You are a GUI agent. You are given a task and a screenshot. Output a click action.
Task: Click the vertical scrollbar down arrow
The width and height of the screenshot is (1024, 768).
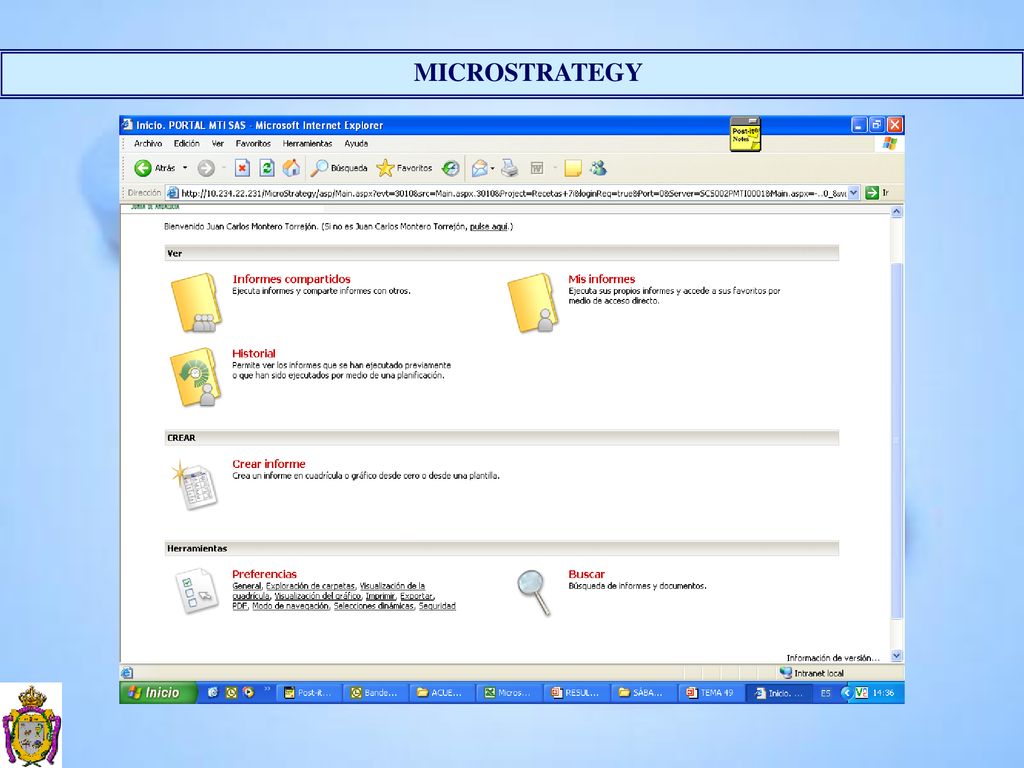(x=897, y=656)
